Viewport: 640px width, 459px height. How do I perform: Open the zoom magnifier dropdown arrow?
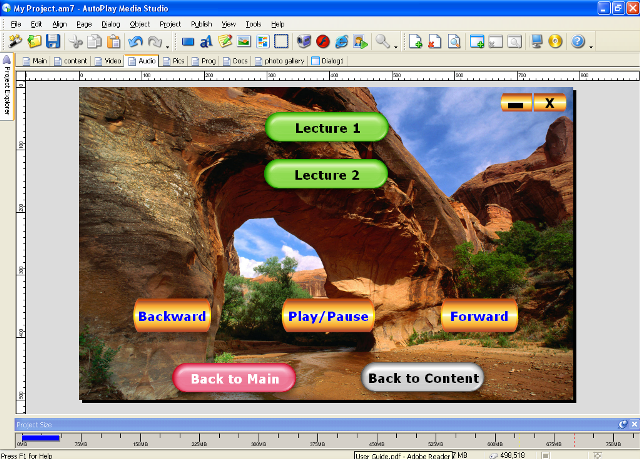point(395,43)
